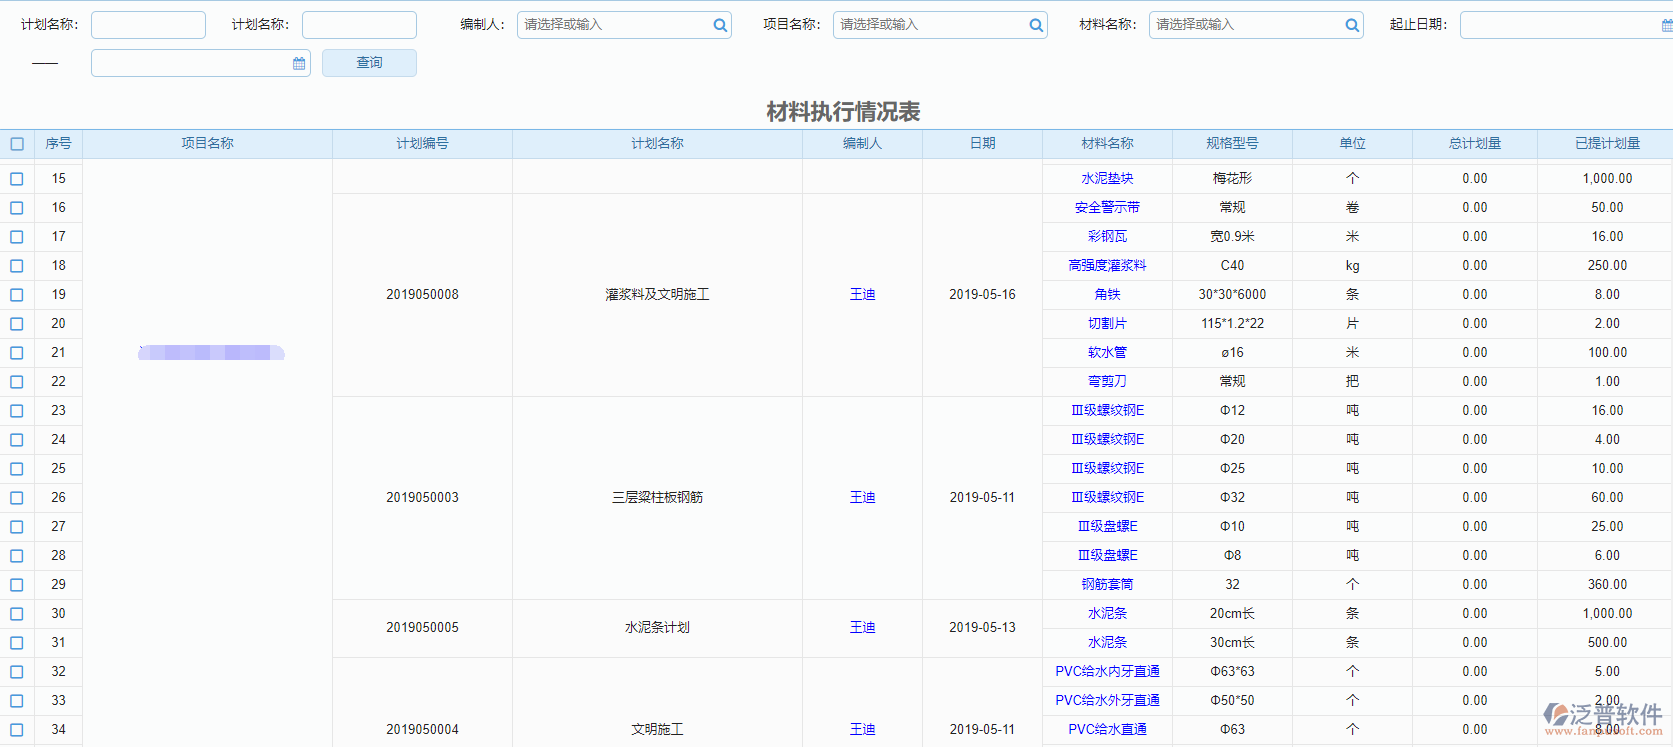The image size is (1673, 747).
Task: Open the 彩钢瓦 material link
Action: click(x=1107, y=237)
